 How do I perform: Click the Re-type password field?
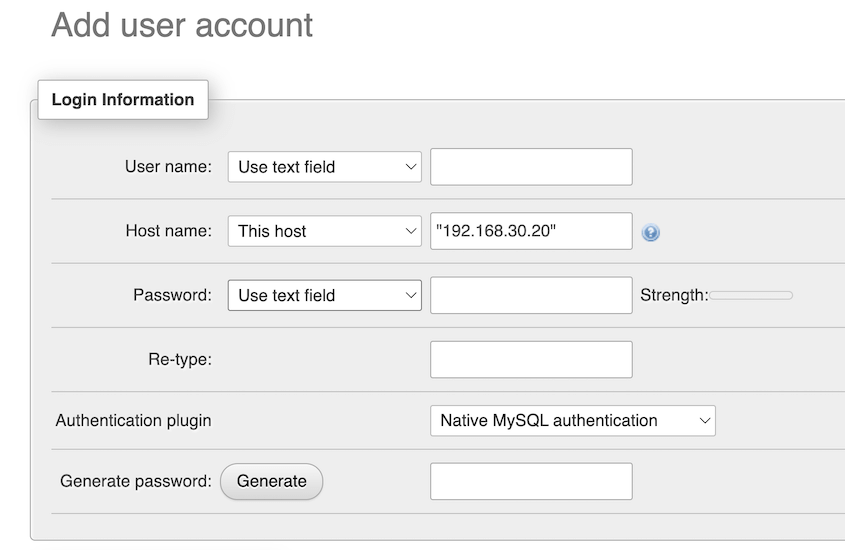coord(531,359)
